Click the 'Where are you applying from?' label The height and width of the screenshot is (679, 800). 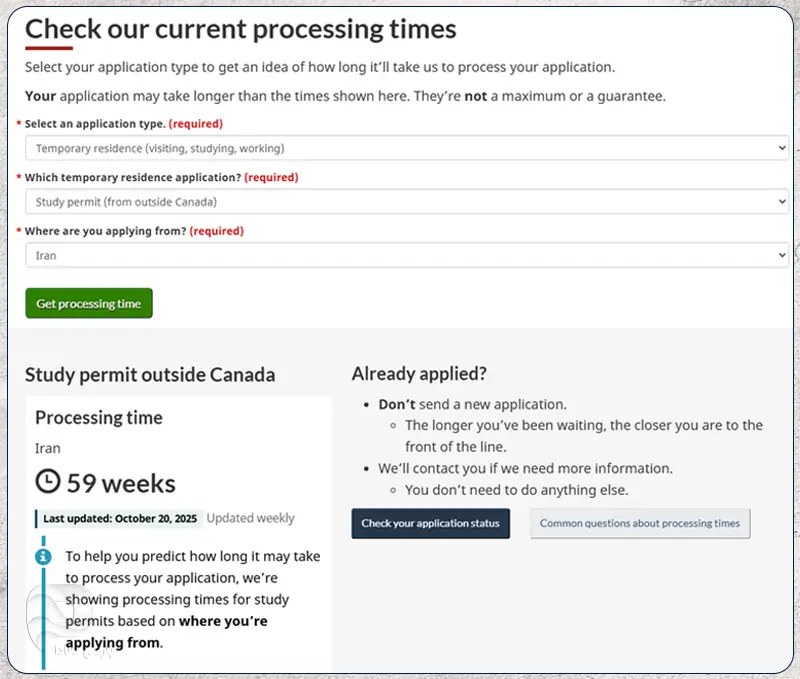pyautogui.click(x=105, y=231)
